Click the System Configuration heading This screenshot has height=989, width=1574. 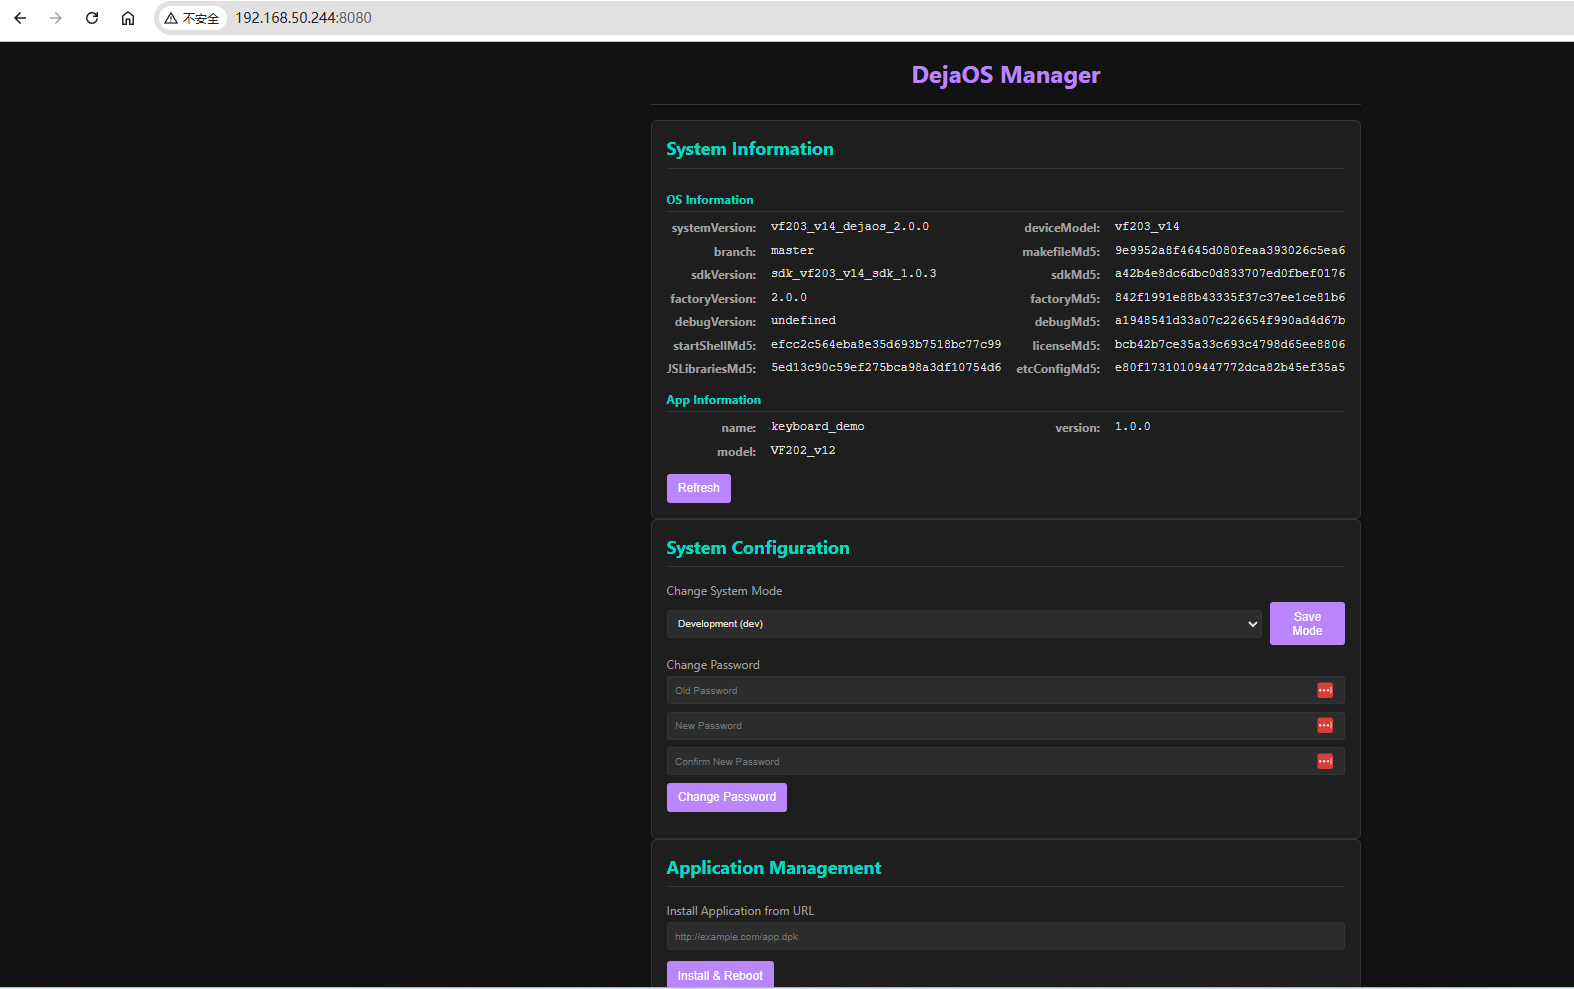click(758, 548)
